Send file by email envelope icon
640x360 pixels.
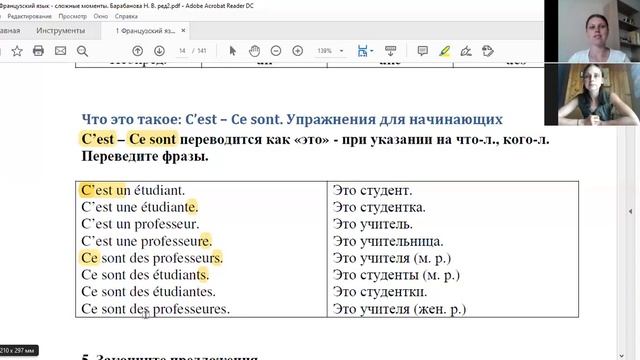[60, 51]
